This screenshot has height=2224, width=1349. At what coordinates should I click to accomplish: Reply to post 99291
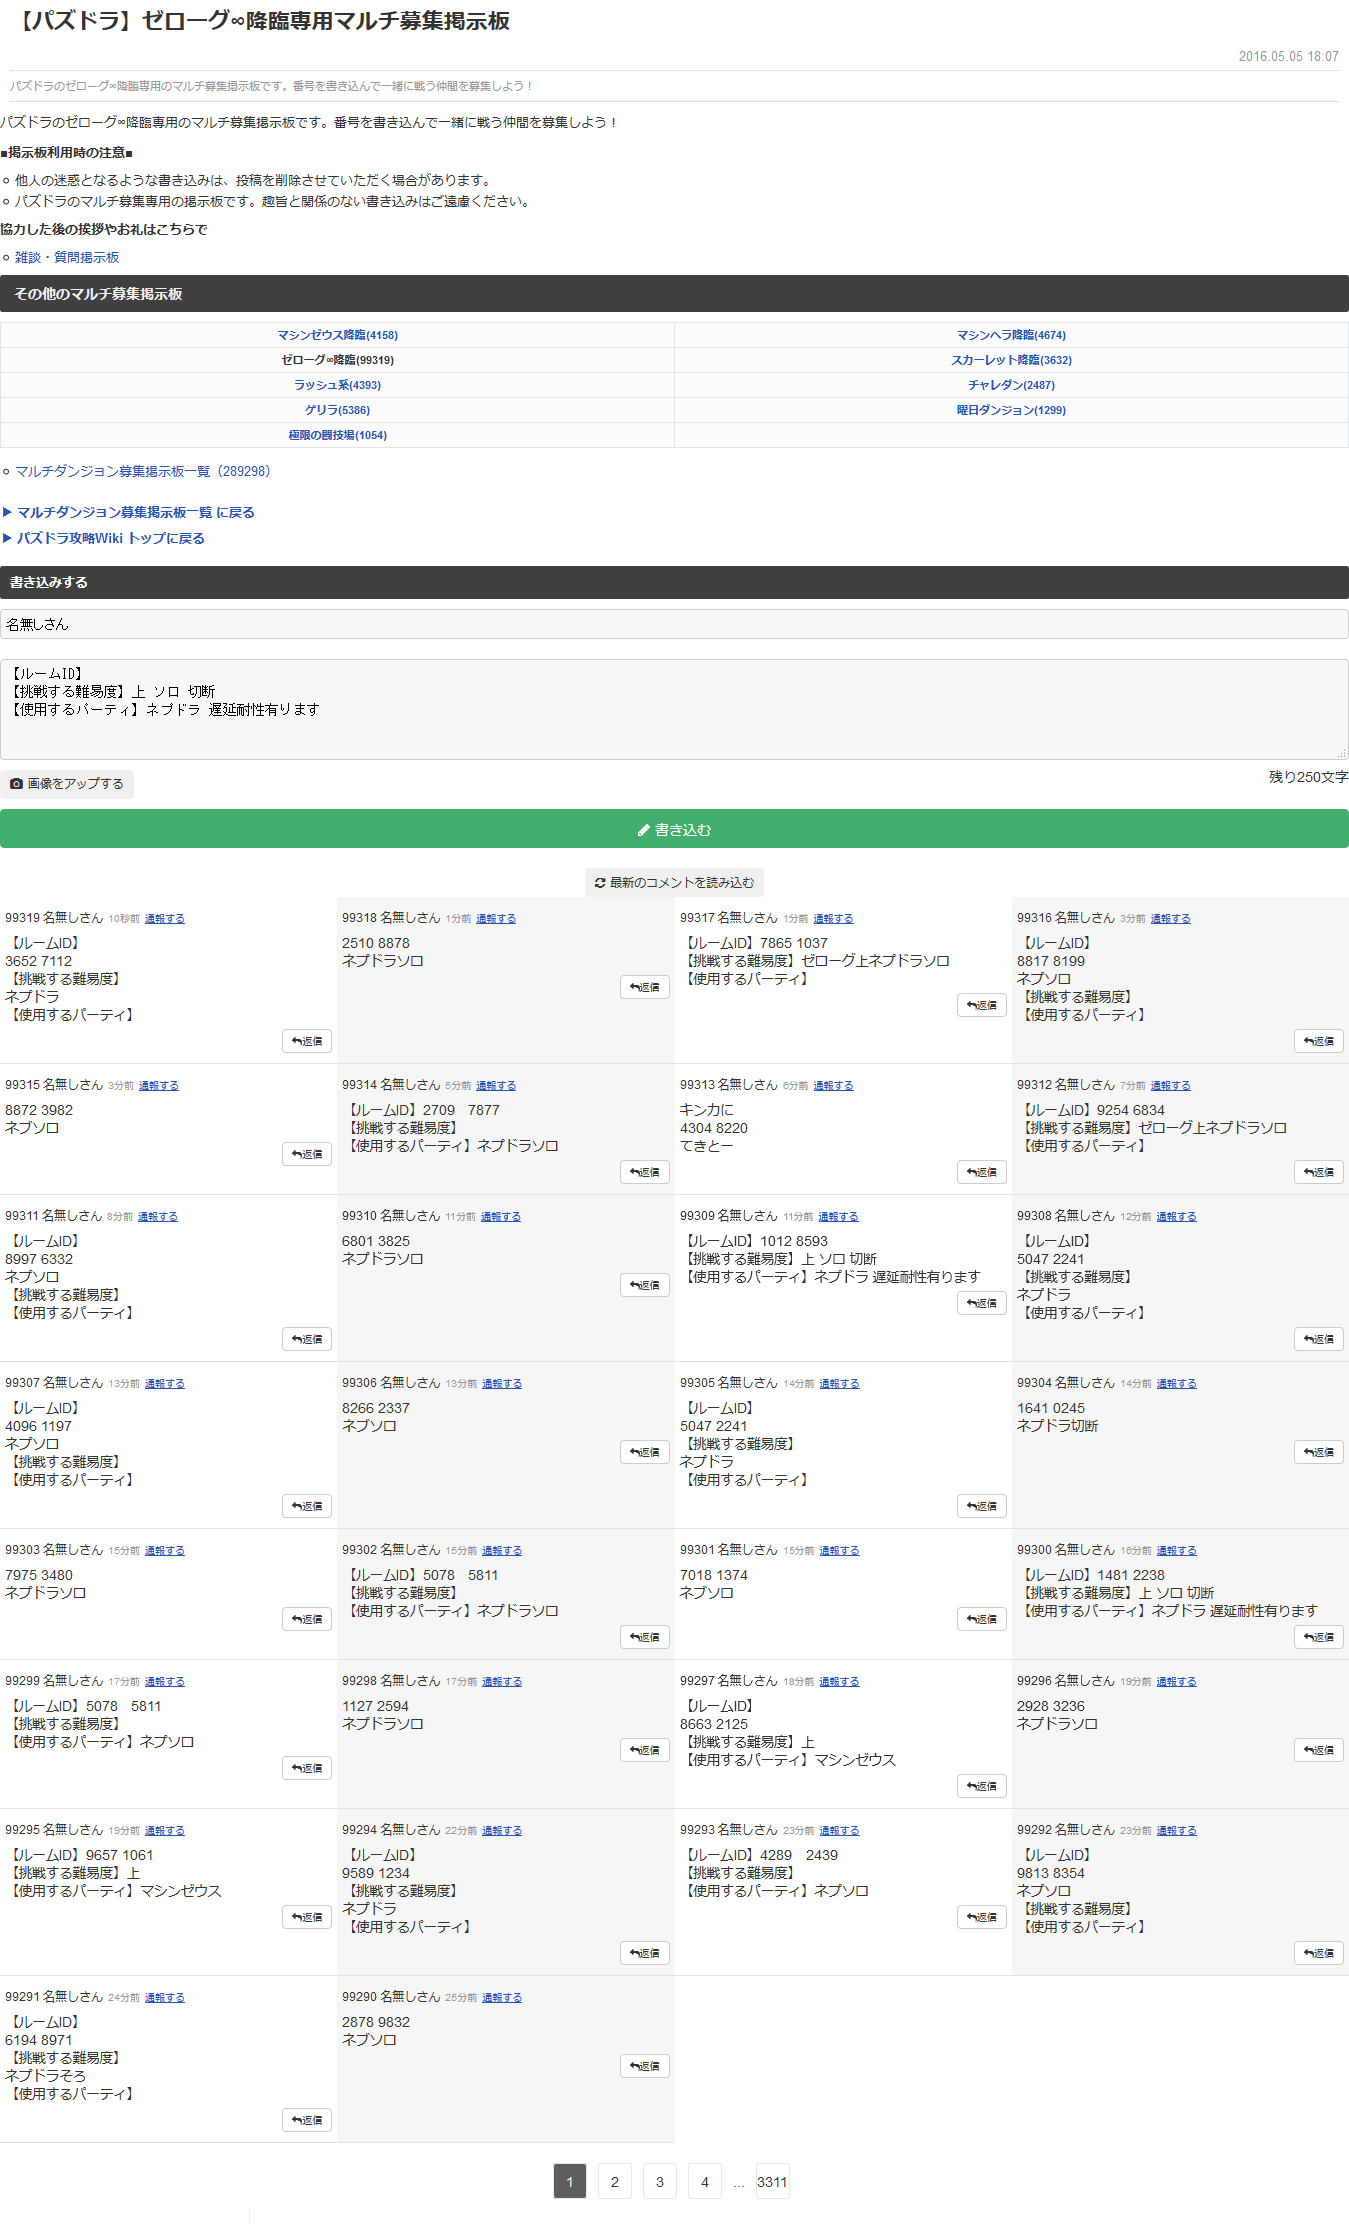click(x=307, y=2120)
